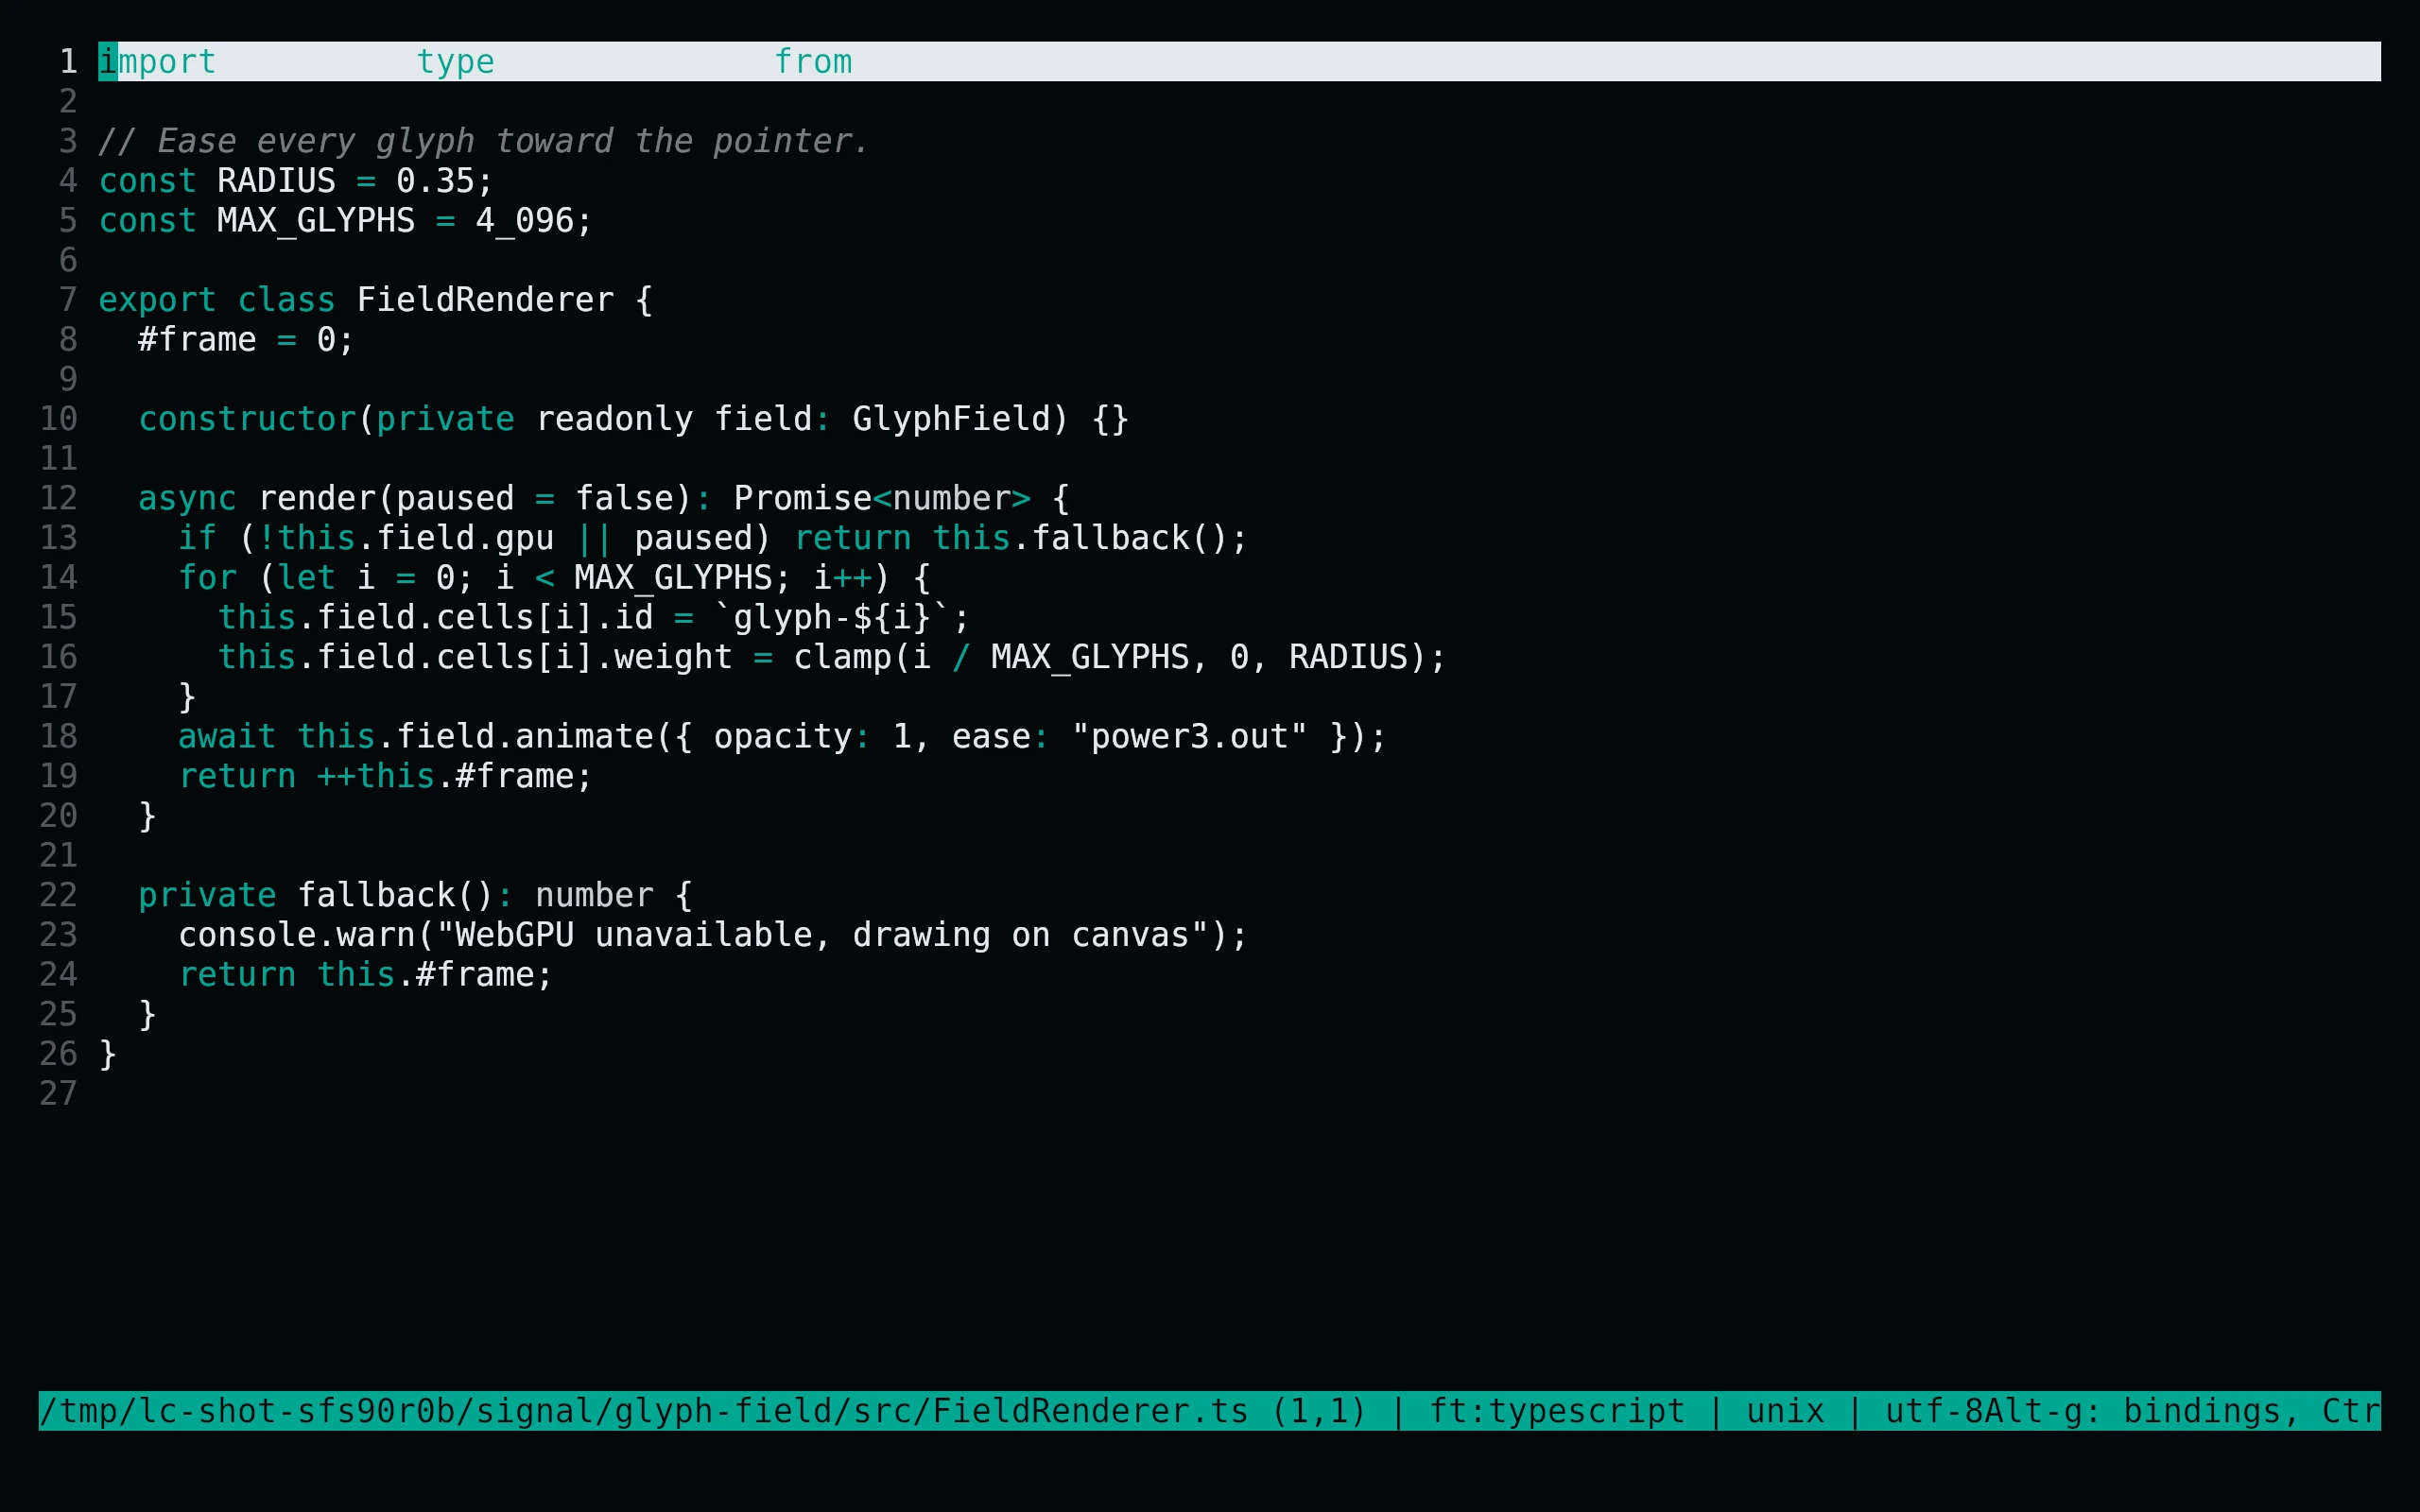Click the 'import' keyword on line 1
The image size is (2420, 1512).
pyautogui.click(x=157, y=62)
